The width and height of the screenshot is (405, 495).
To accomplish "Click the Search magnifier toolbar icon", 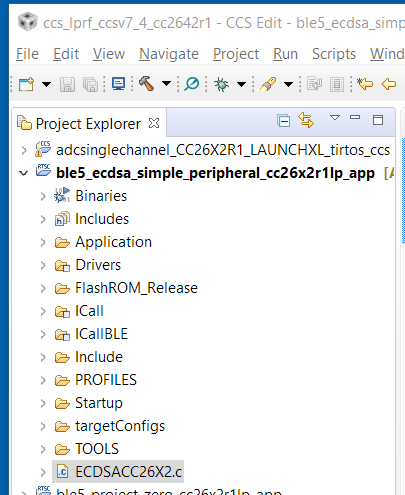I will tap(192, 84).
